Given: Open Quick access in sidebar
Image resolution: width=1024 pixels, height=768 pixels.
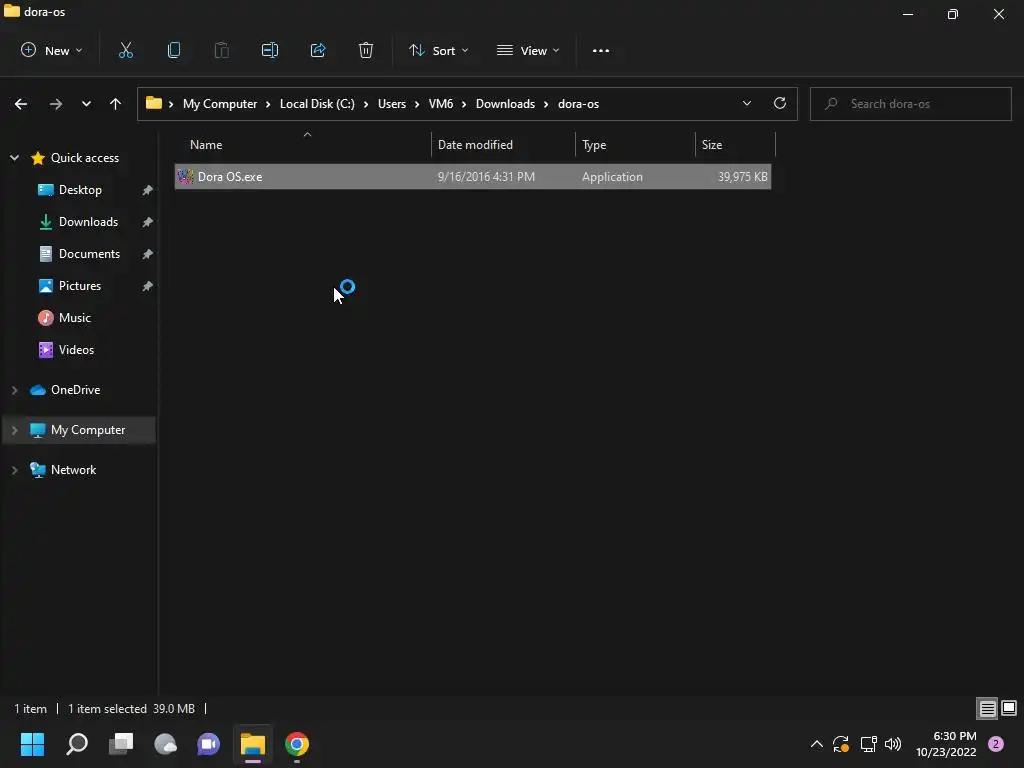Looking at the screenshot, I should pos(84,158).
